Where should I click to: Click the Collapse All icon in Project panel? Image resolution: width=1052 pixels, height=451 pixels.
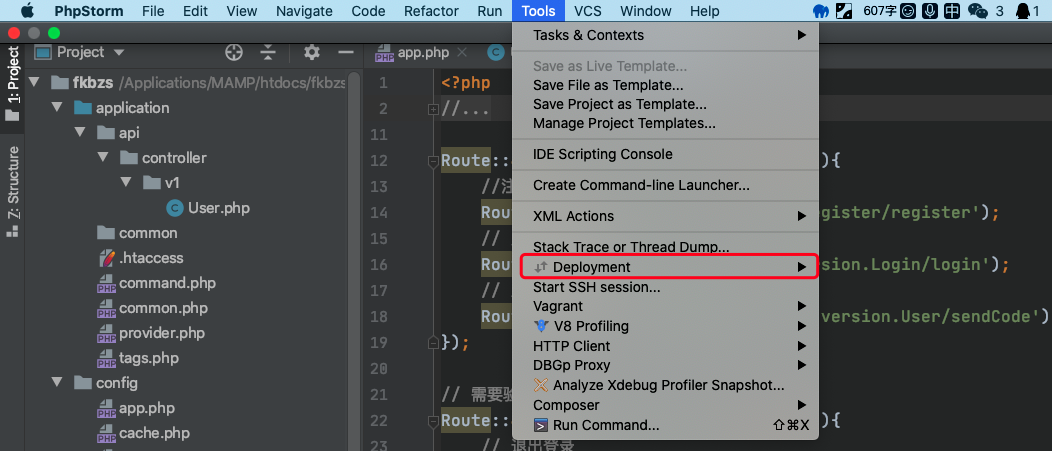click(267, 52)
